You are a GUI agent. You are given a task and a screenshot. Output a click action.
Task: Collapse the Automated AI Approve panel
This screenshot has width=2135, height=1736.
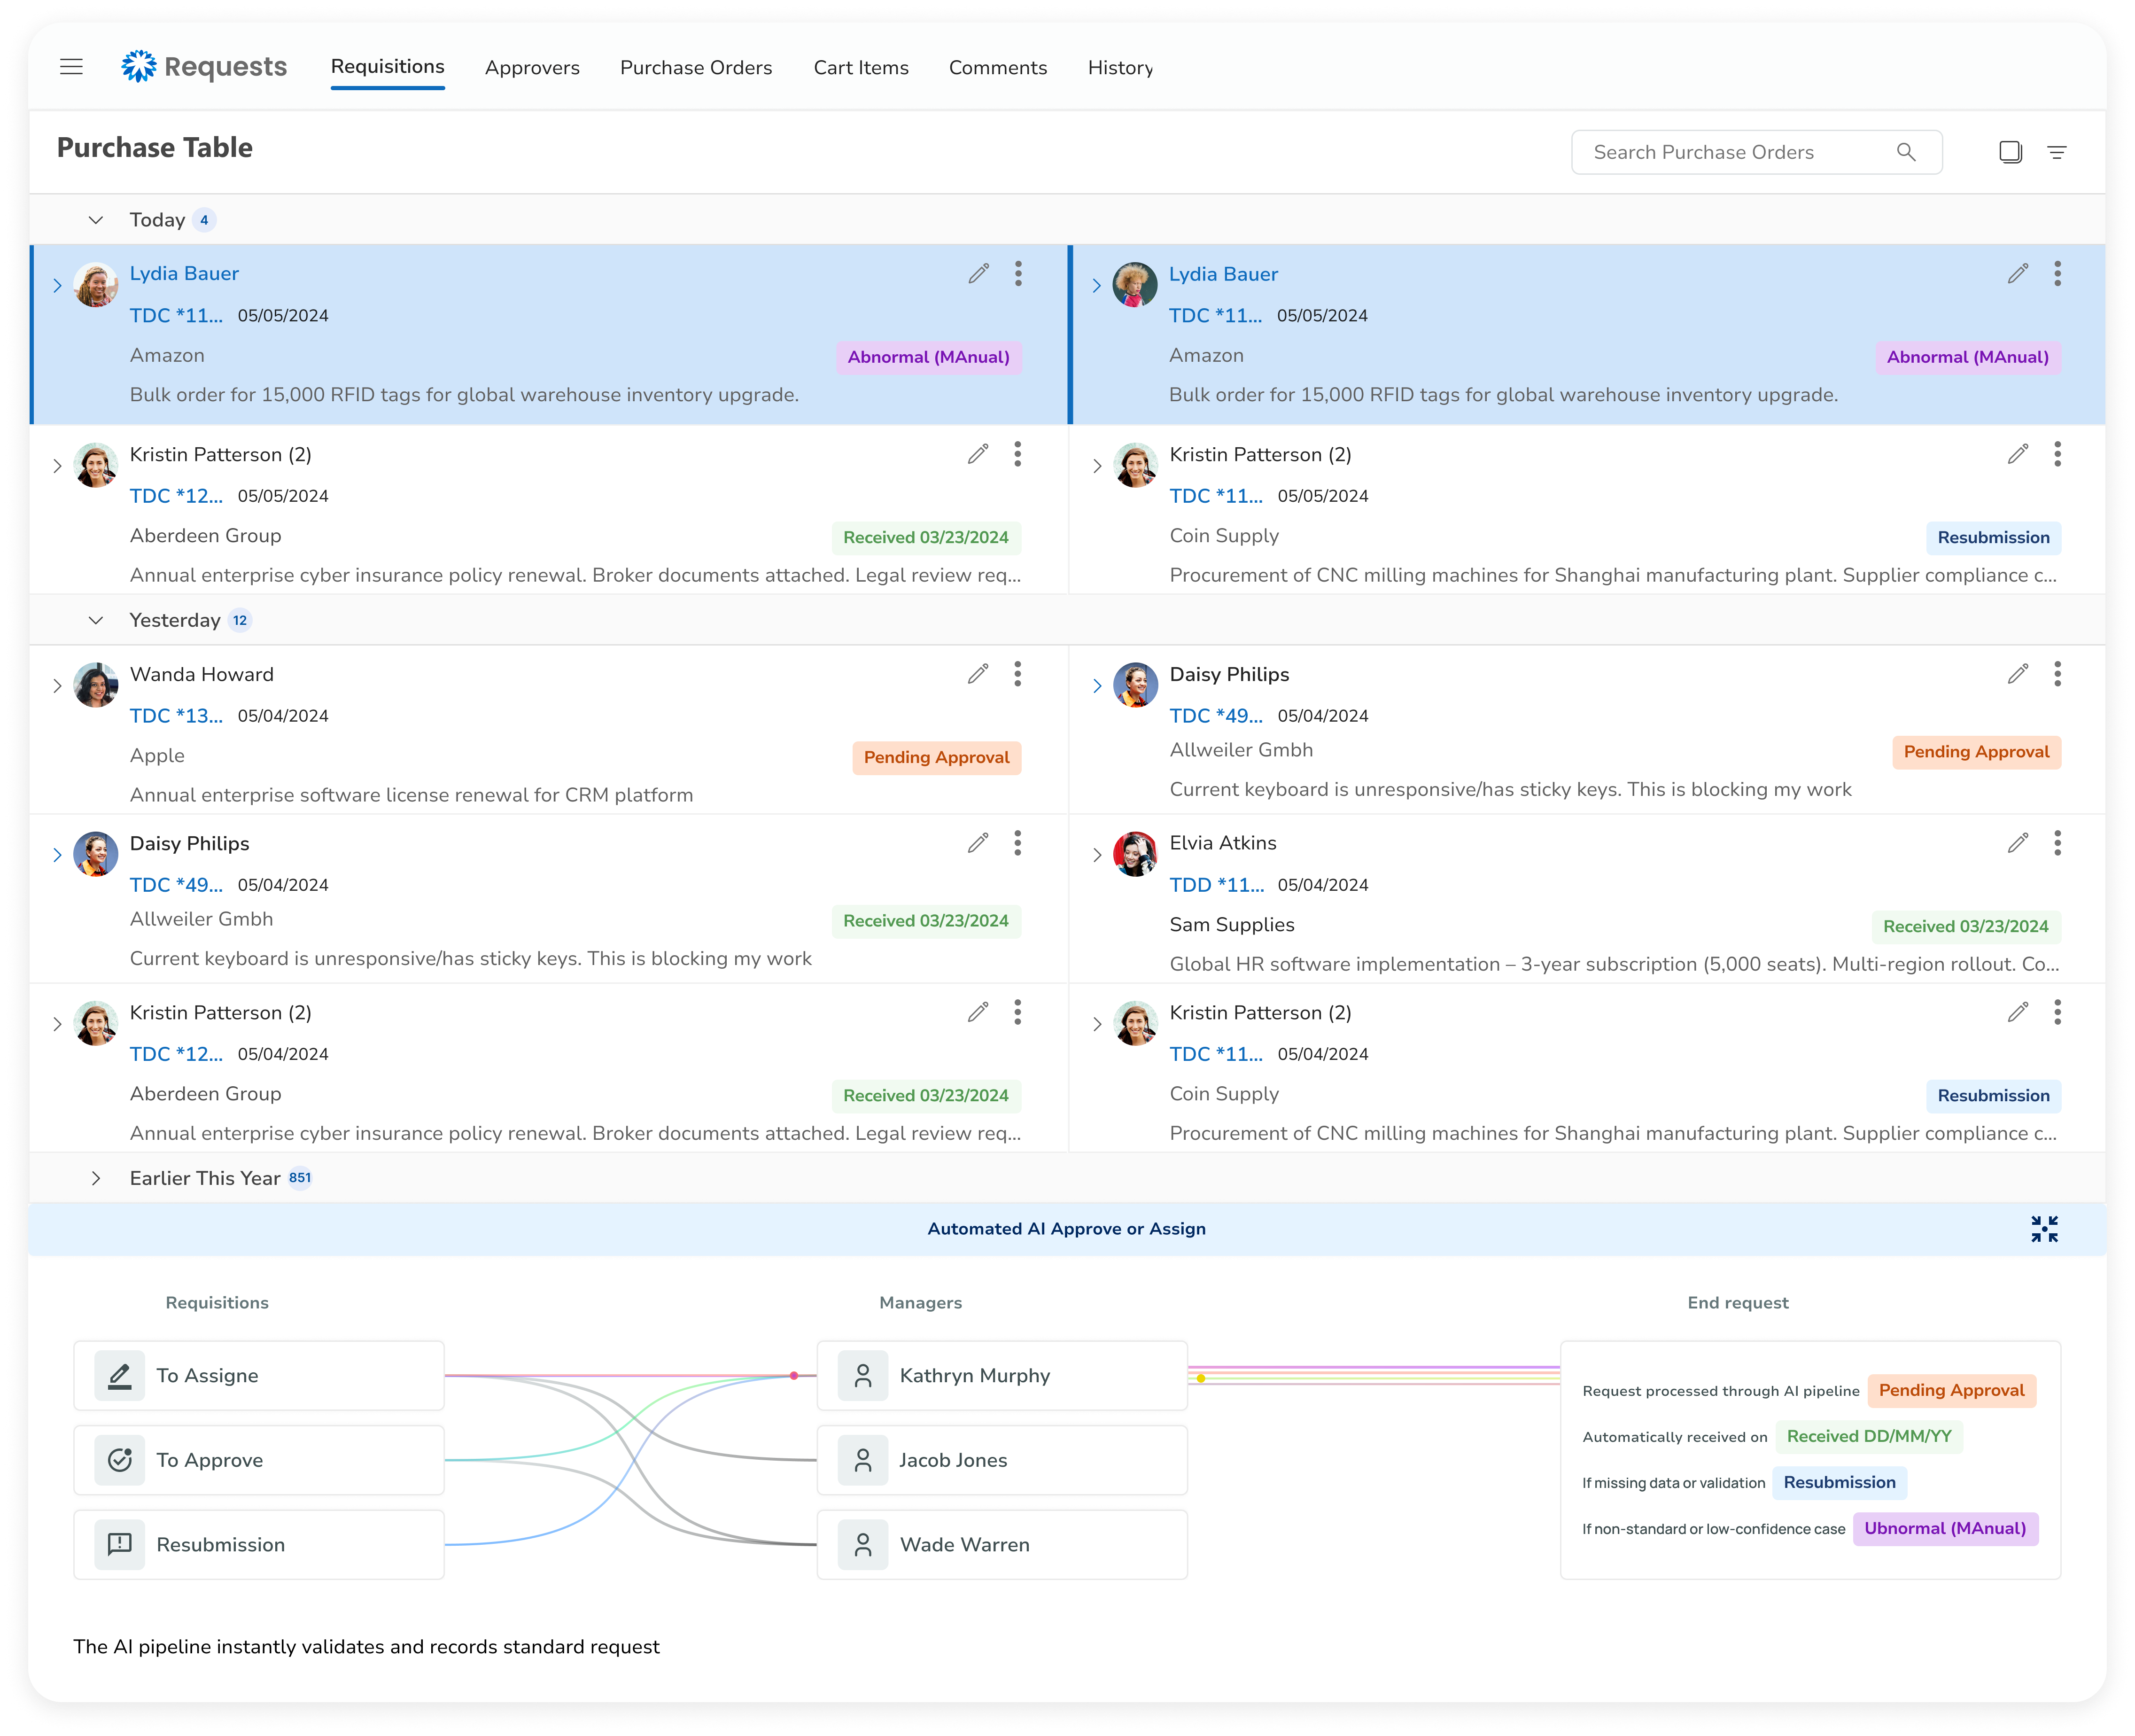(x=2044, y=1229)
